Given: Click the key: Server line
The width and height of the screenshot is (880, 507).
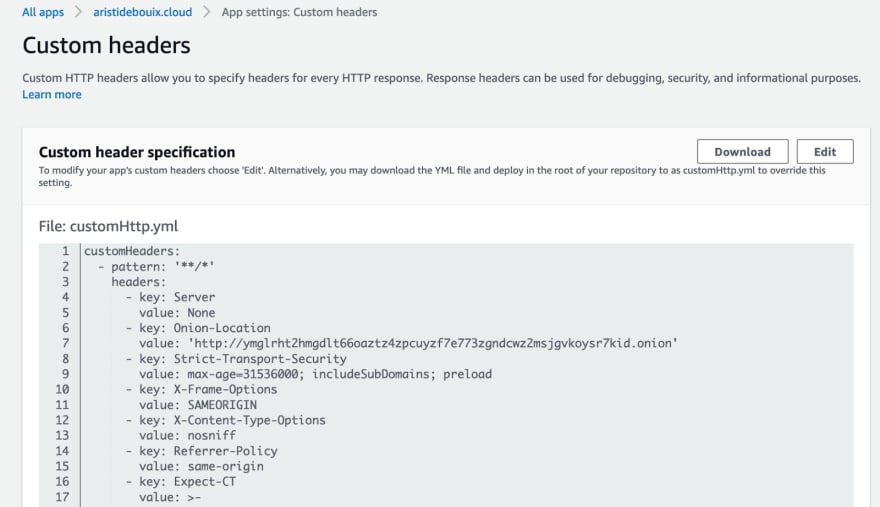Looking at the screenshot, I should pyautogui.click(x=170, y=297).
